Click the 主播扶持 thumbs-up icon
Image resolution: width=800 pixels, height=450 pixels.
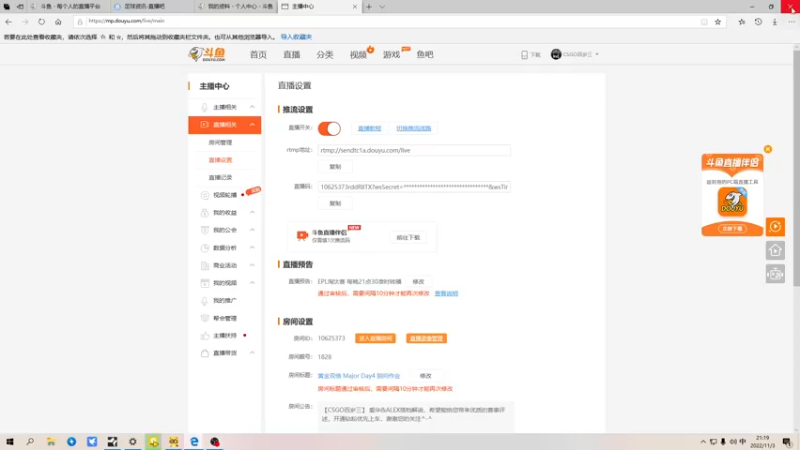[205, 336]
